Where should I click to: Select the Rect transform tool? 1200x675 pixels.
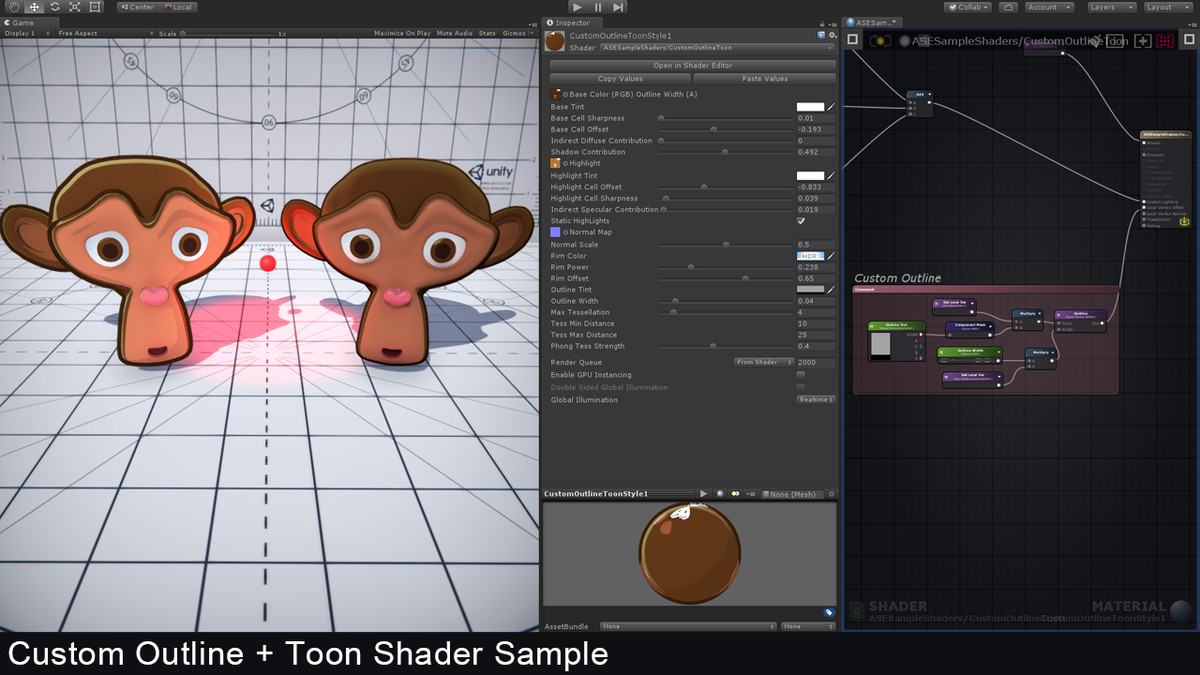point(95,7)
